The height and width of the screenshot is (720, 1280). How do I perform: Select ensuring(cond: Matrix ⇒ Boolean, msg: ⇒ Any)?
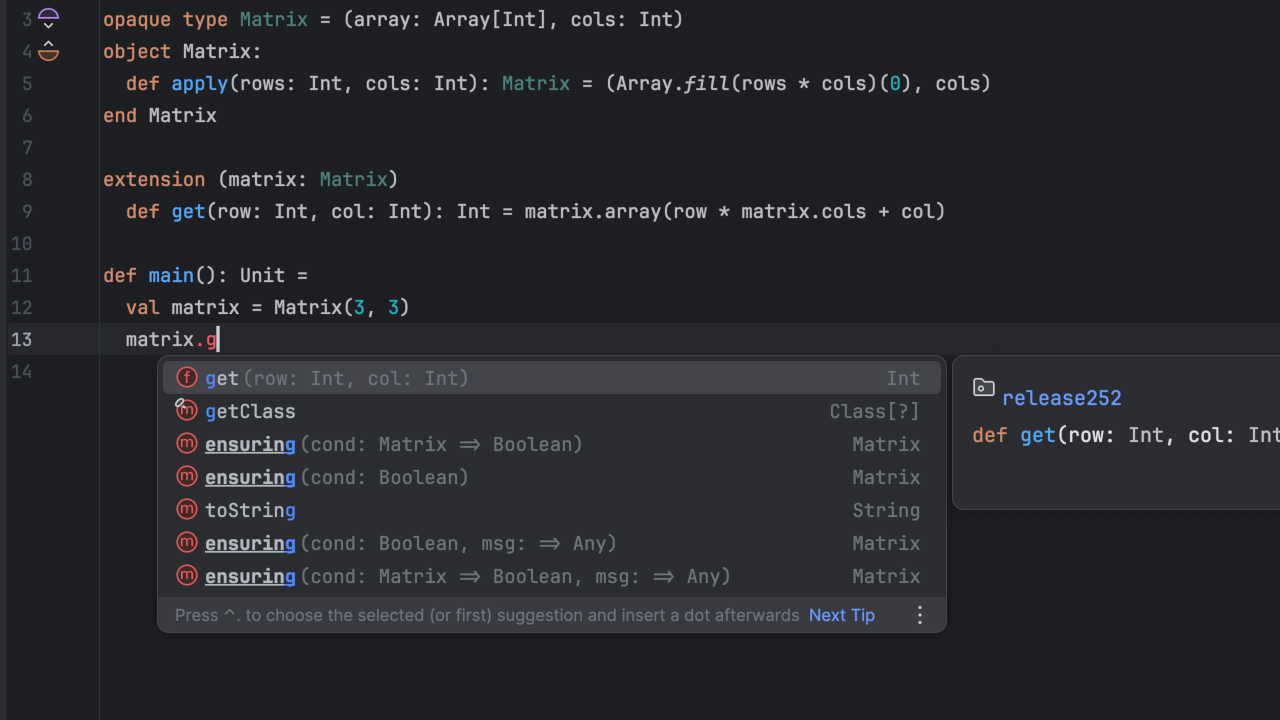click(467, 576)
